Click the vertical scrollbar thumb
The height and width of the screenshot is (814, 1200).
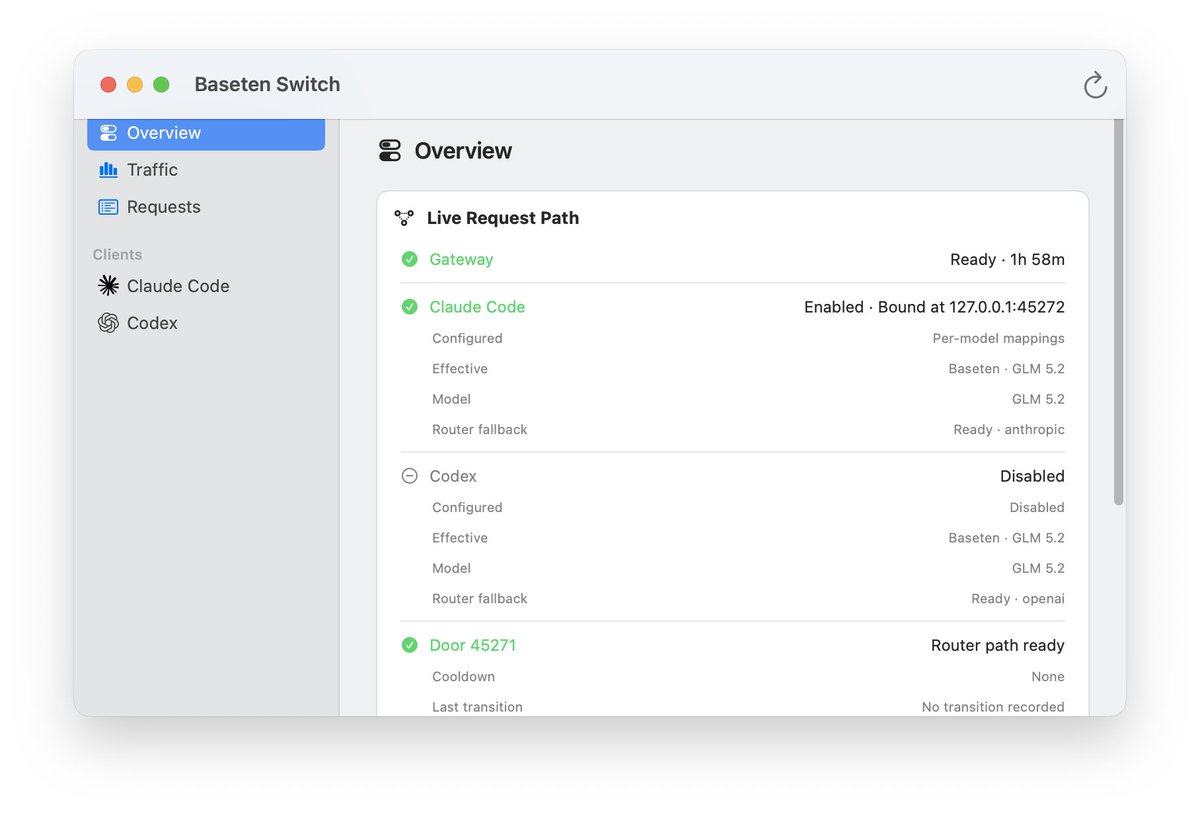point(1119,312)
